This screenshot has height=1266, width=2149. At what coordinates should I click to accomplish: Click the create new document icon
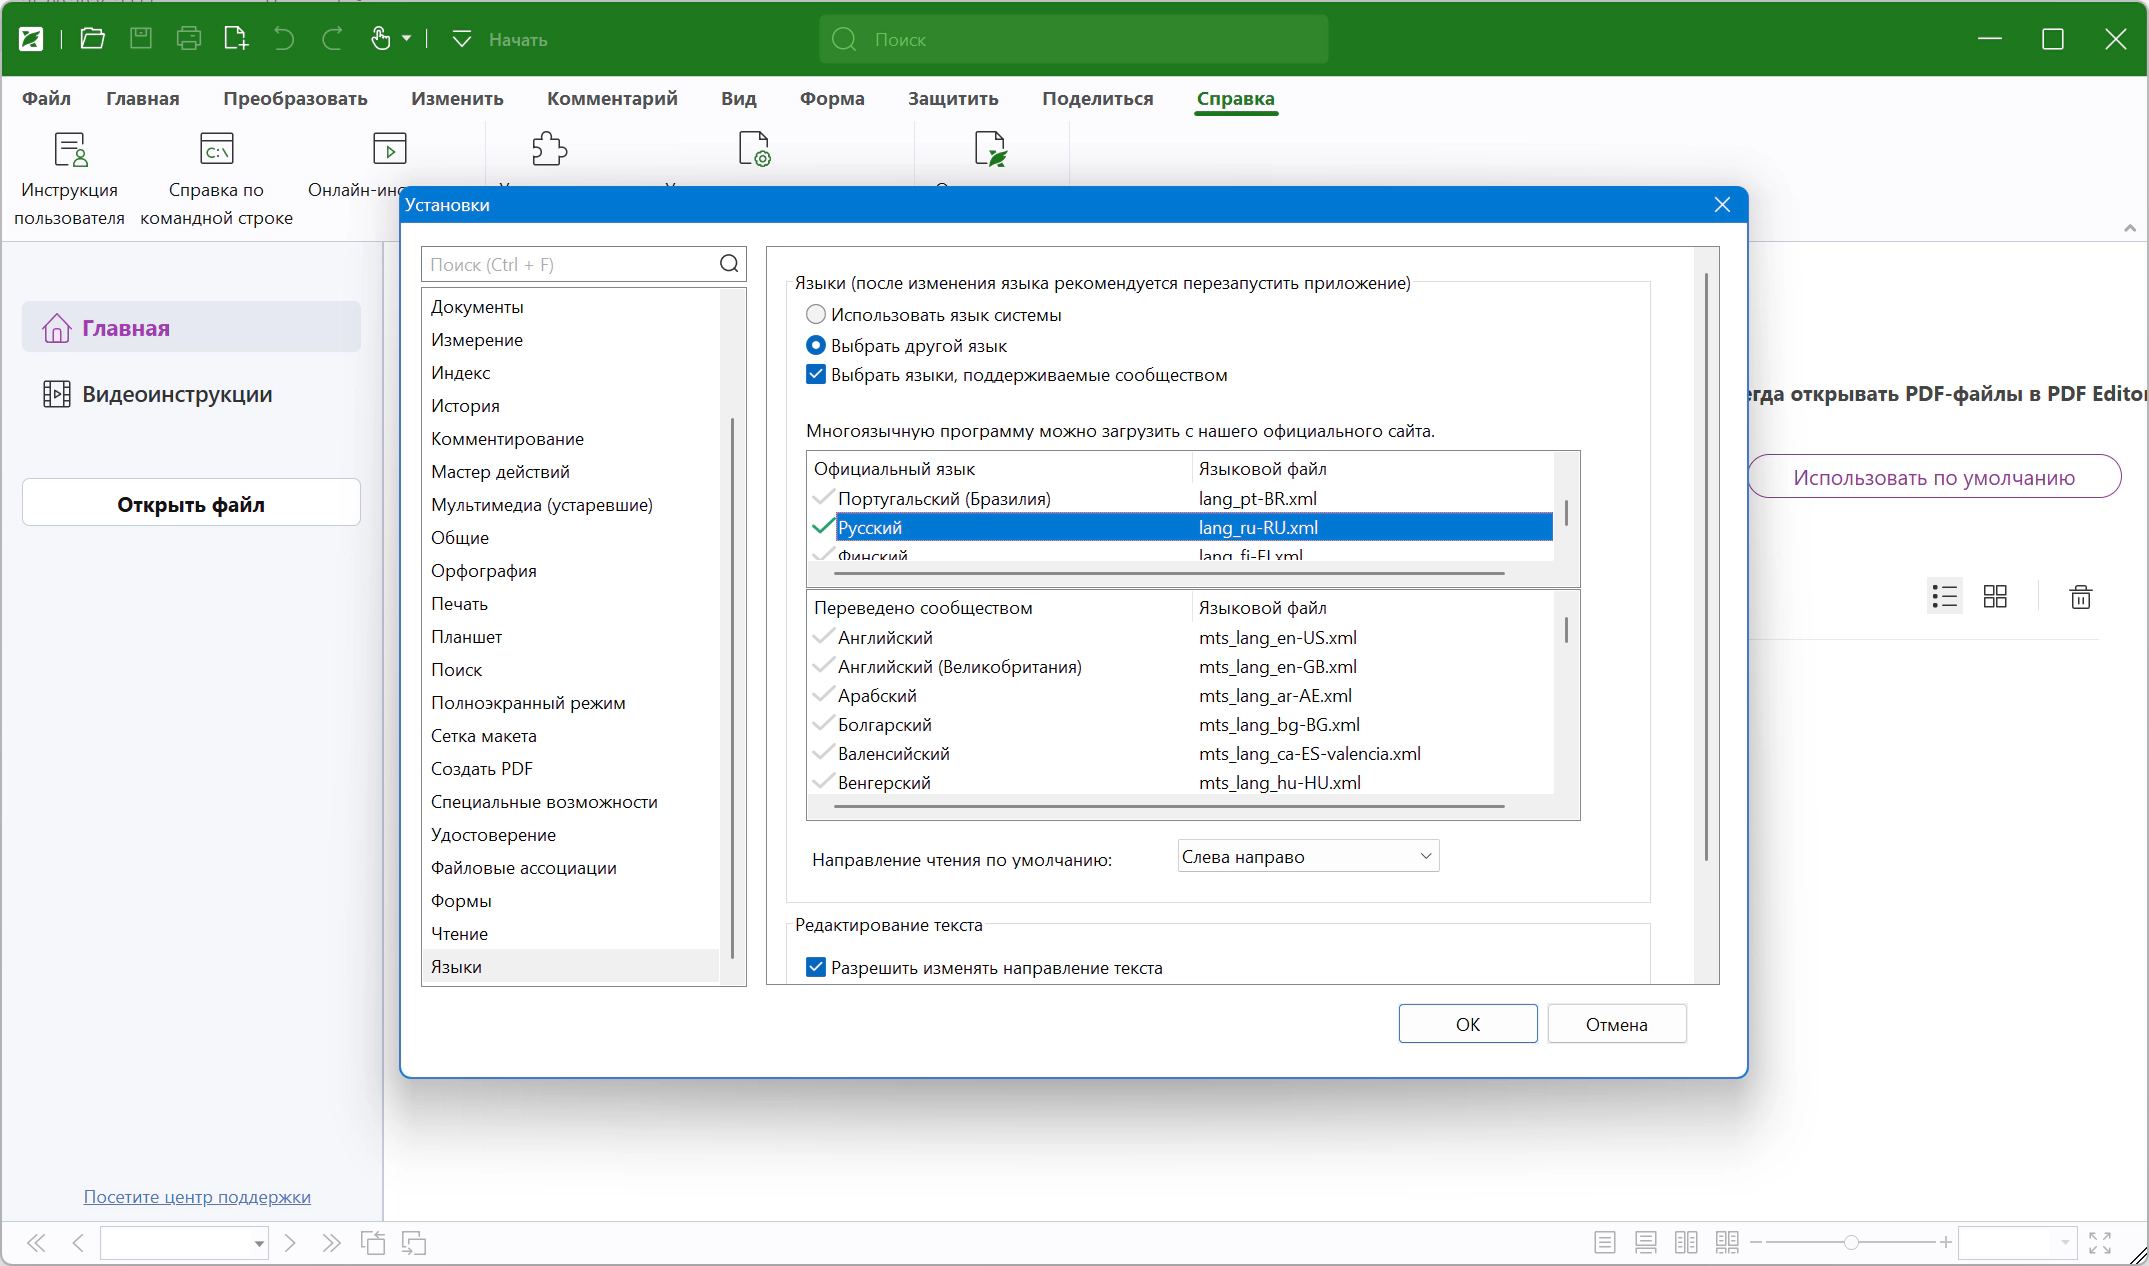(x=236, y=39)
